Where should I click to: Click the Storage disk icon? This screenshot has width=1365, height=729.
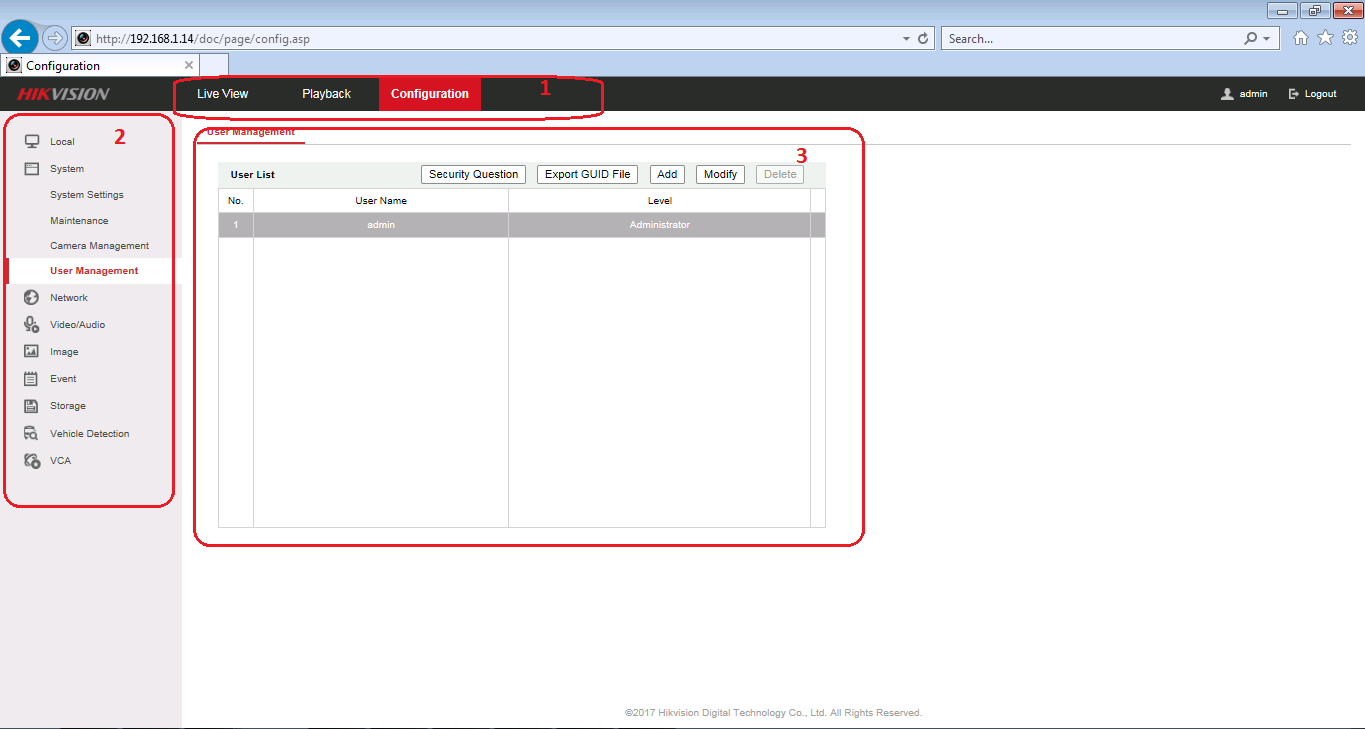tap(32, 406)
